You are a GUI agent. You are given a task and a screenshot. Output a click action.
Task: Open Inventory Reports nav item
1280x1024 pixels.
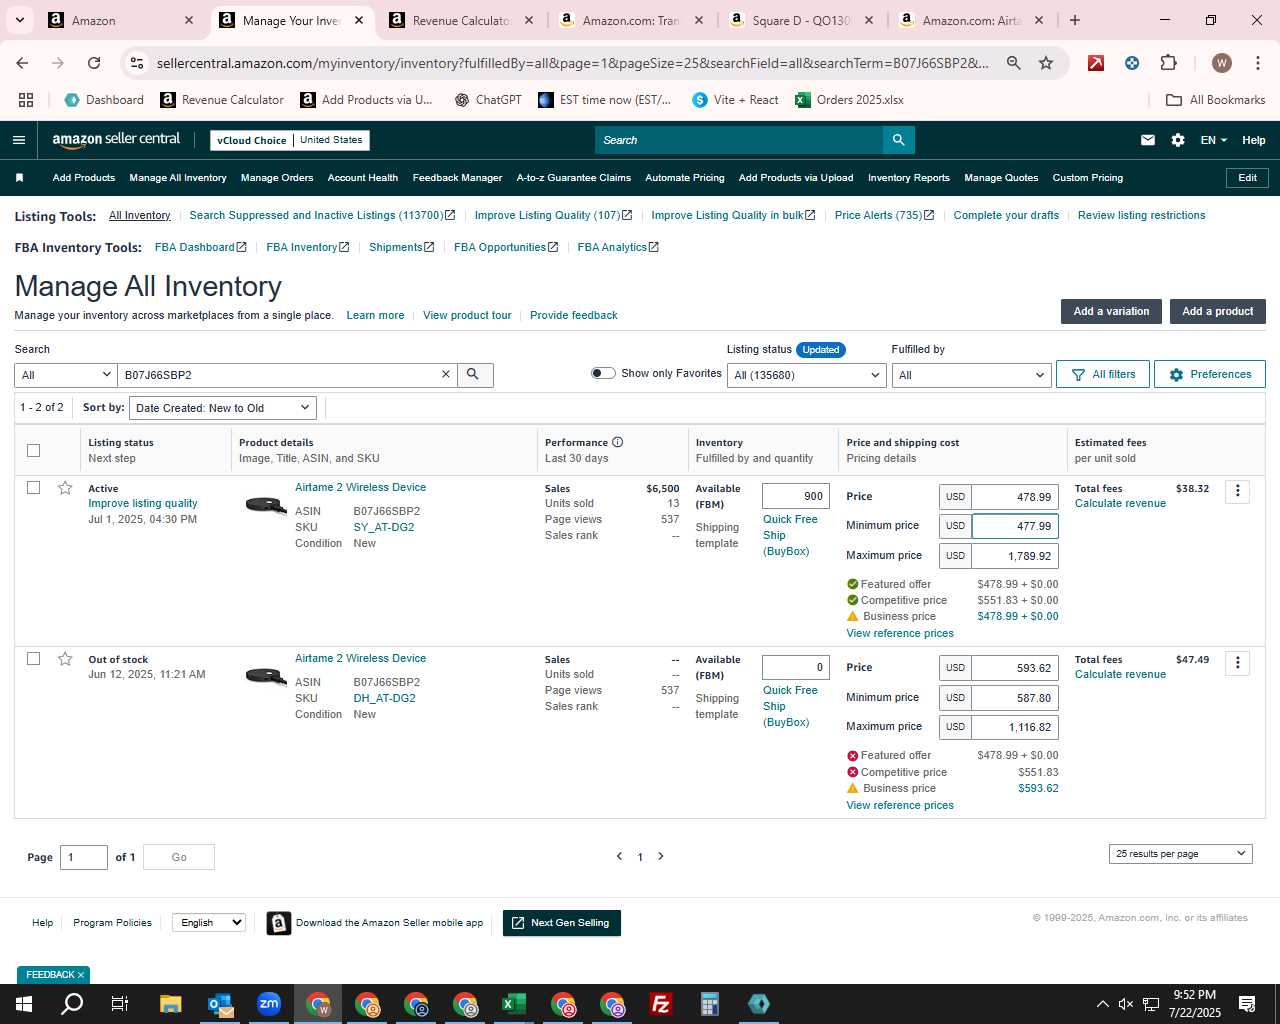[x=909, y=178]
